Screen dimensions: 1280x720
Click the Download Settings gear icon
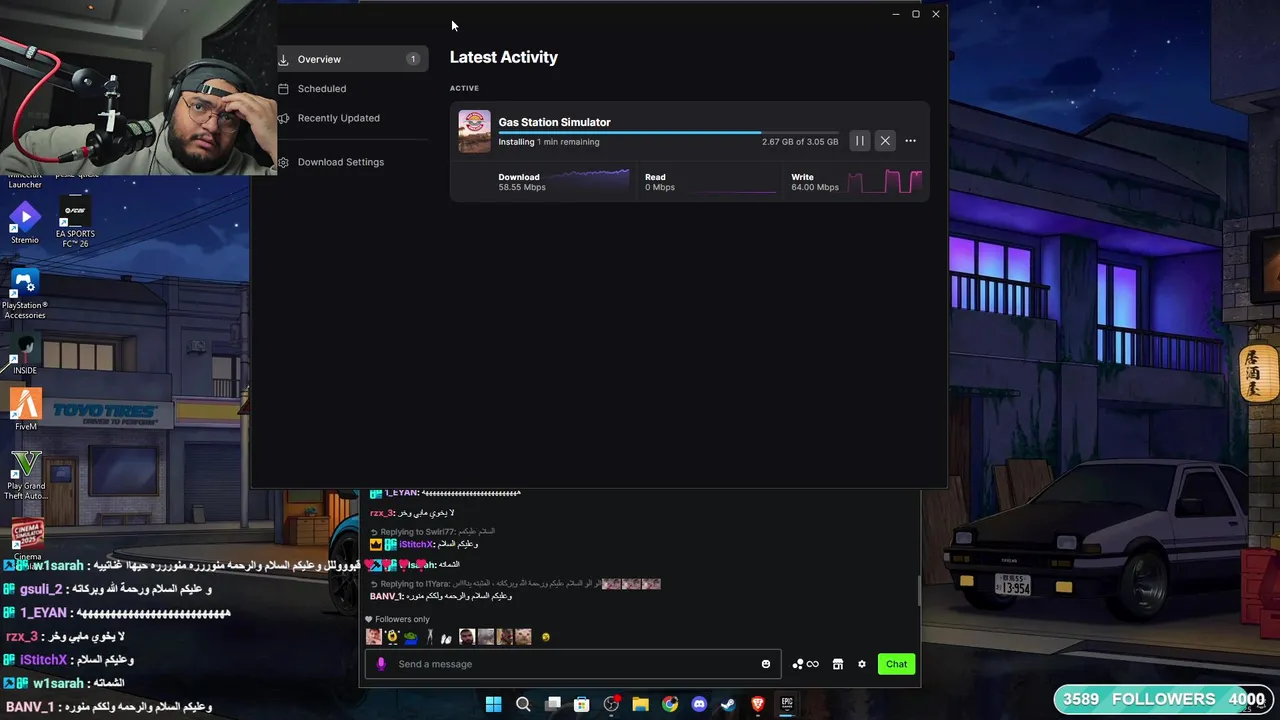(x=283, y=162)
